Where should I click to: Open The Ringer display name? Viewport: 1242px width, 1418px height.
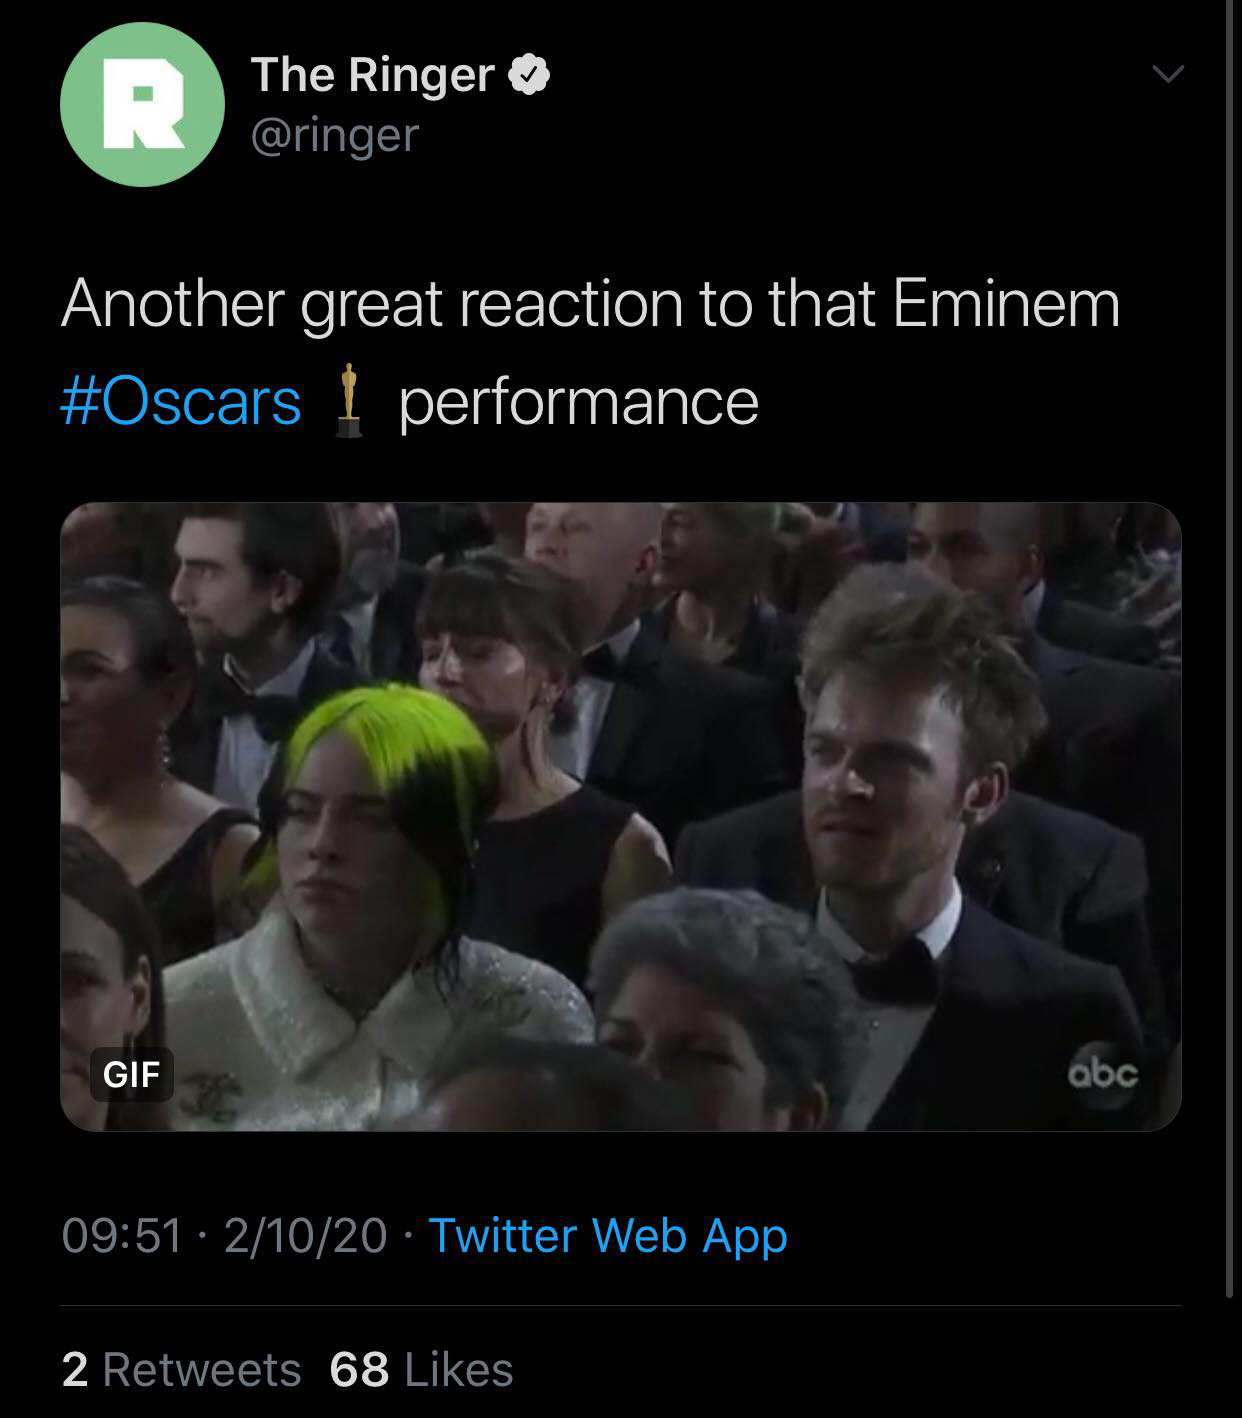372,75
